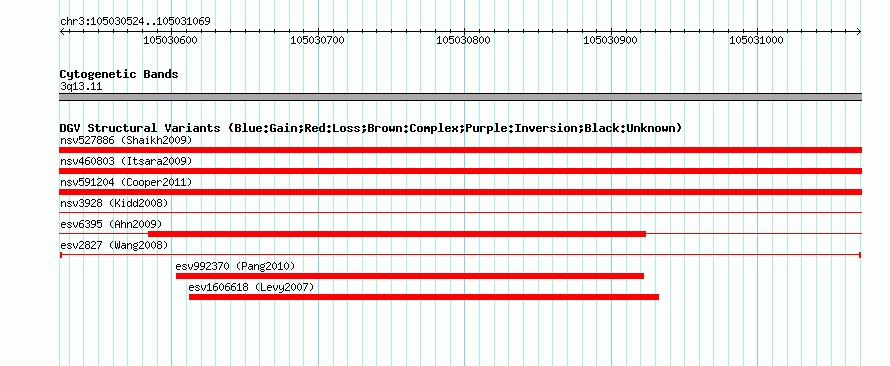Open variant label esv2827 (Wang2008)

(114, 245)
